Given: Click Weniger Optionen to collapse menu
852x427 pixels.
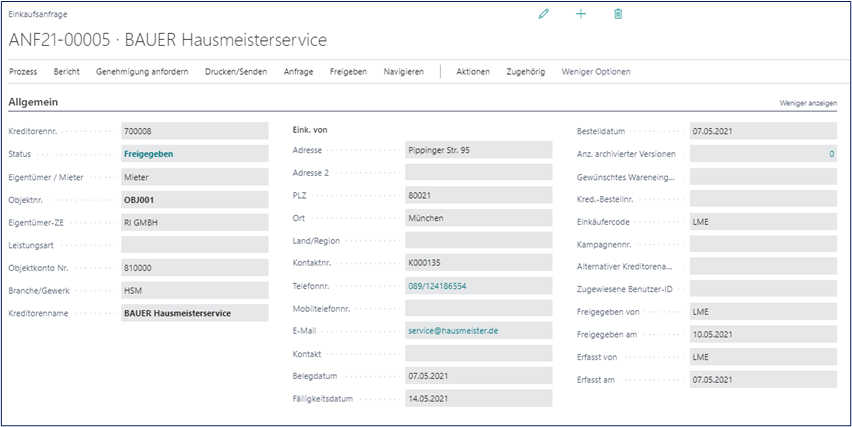Looking at the screenshot, I should pos(596,72).
